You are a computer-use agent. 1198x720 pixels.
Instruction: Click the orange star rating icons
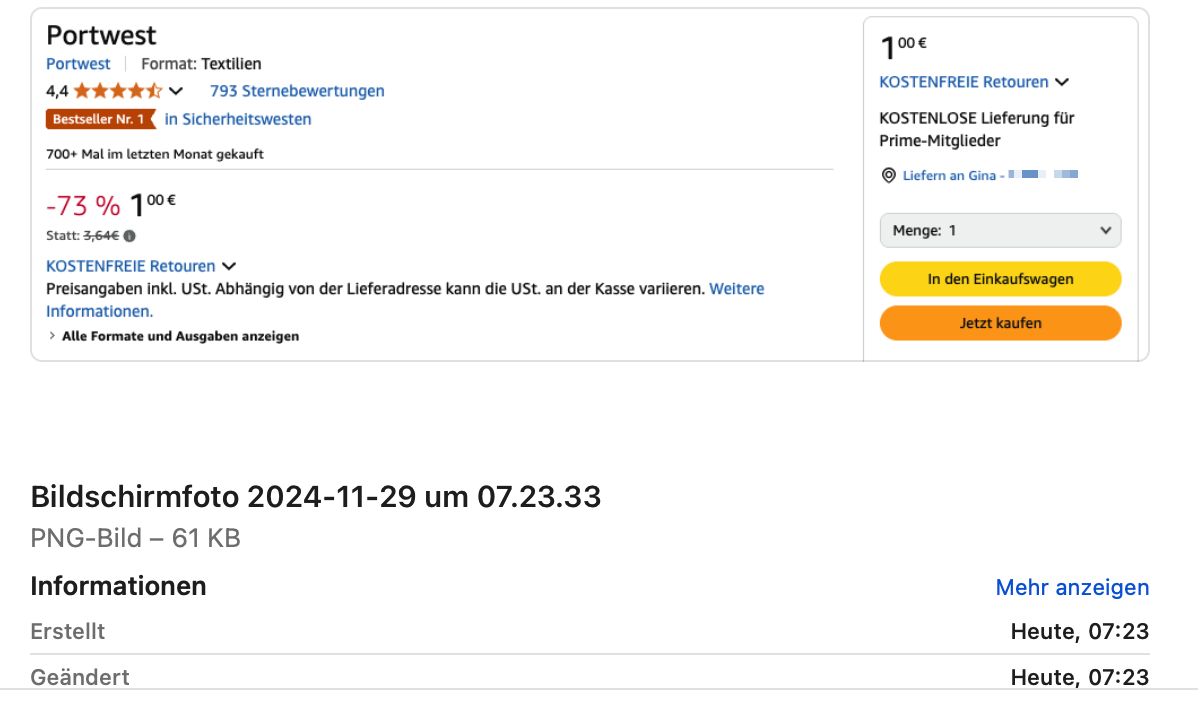117,91
